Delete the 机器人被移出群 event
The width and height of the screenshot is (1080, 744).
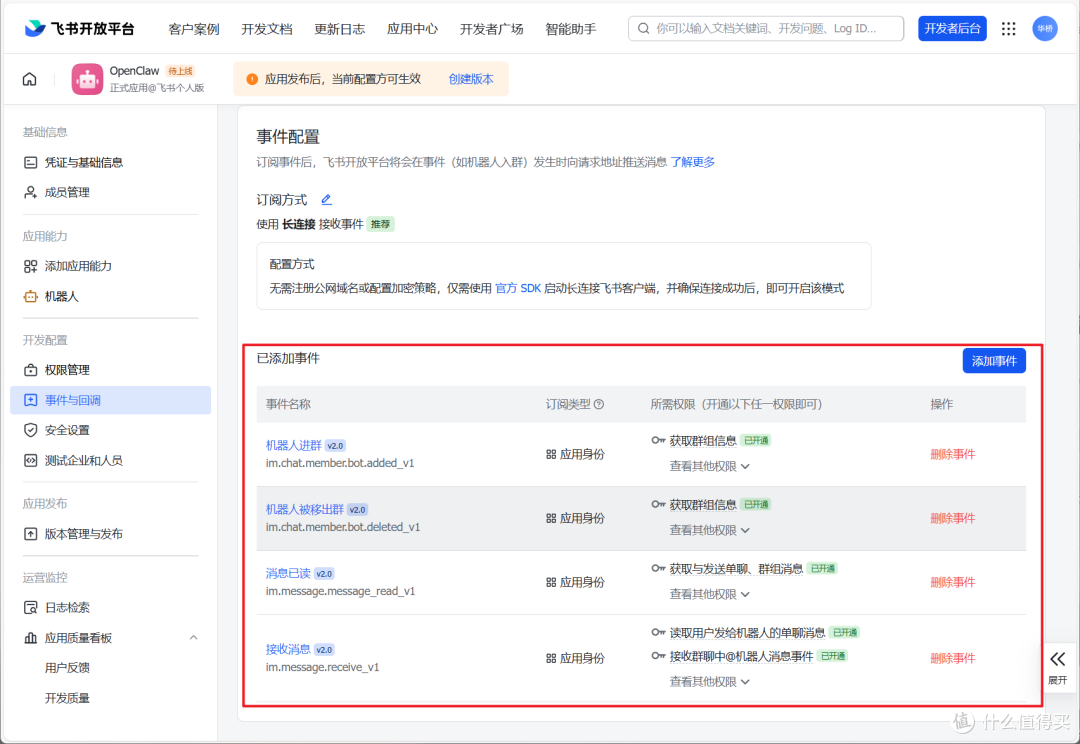(953, 519)
